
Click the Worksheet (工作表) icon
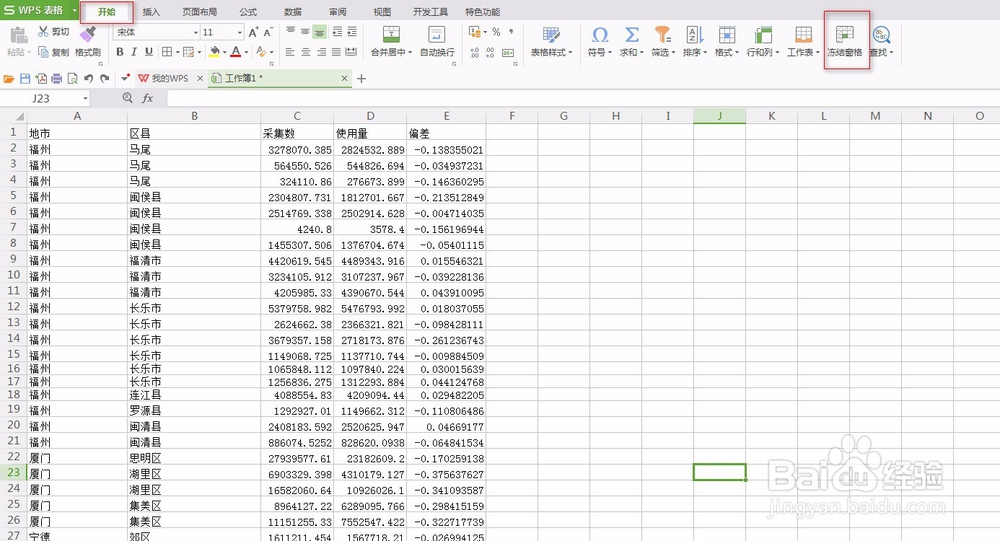(x=803, y=34)
